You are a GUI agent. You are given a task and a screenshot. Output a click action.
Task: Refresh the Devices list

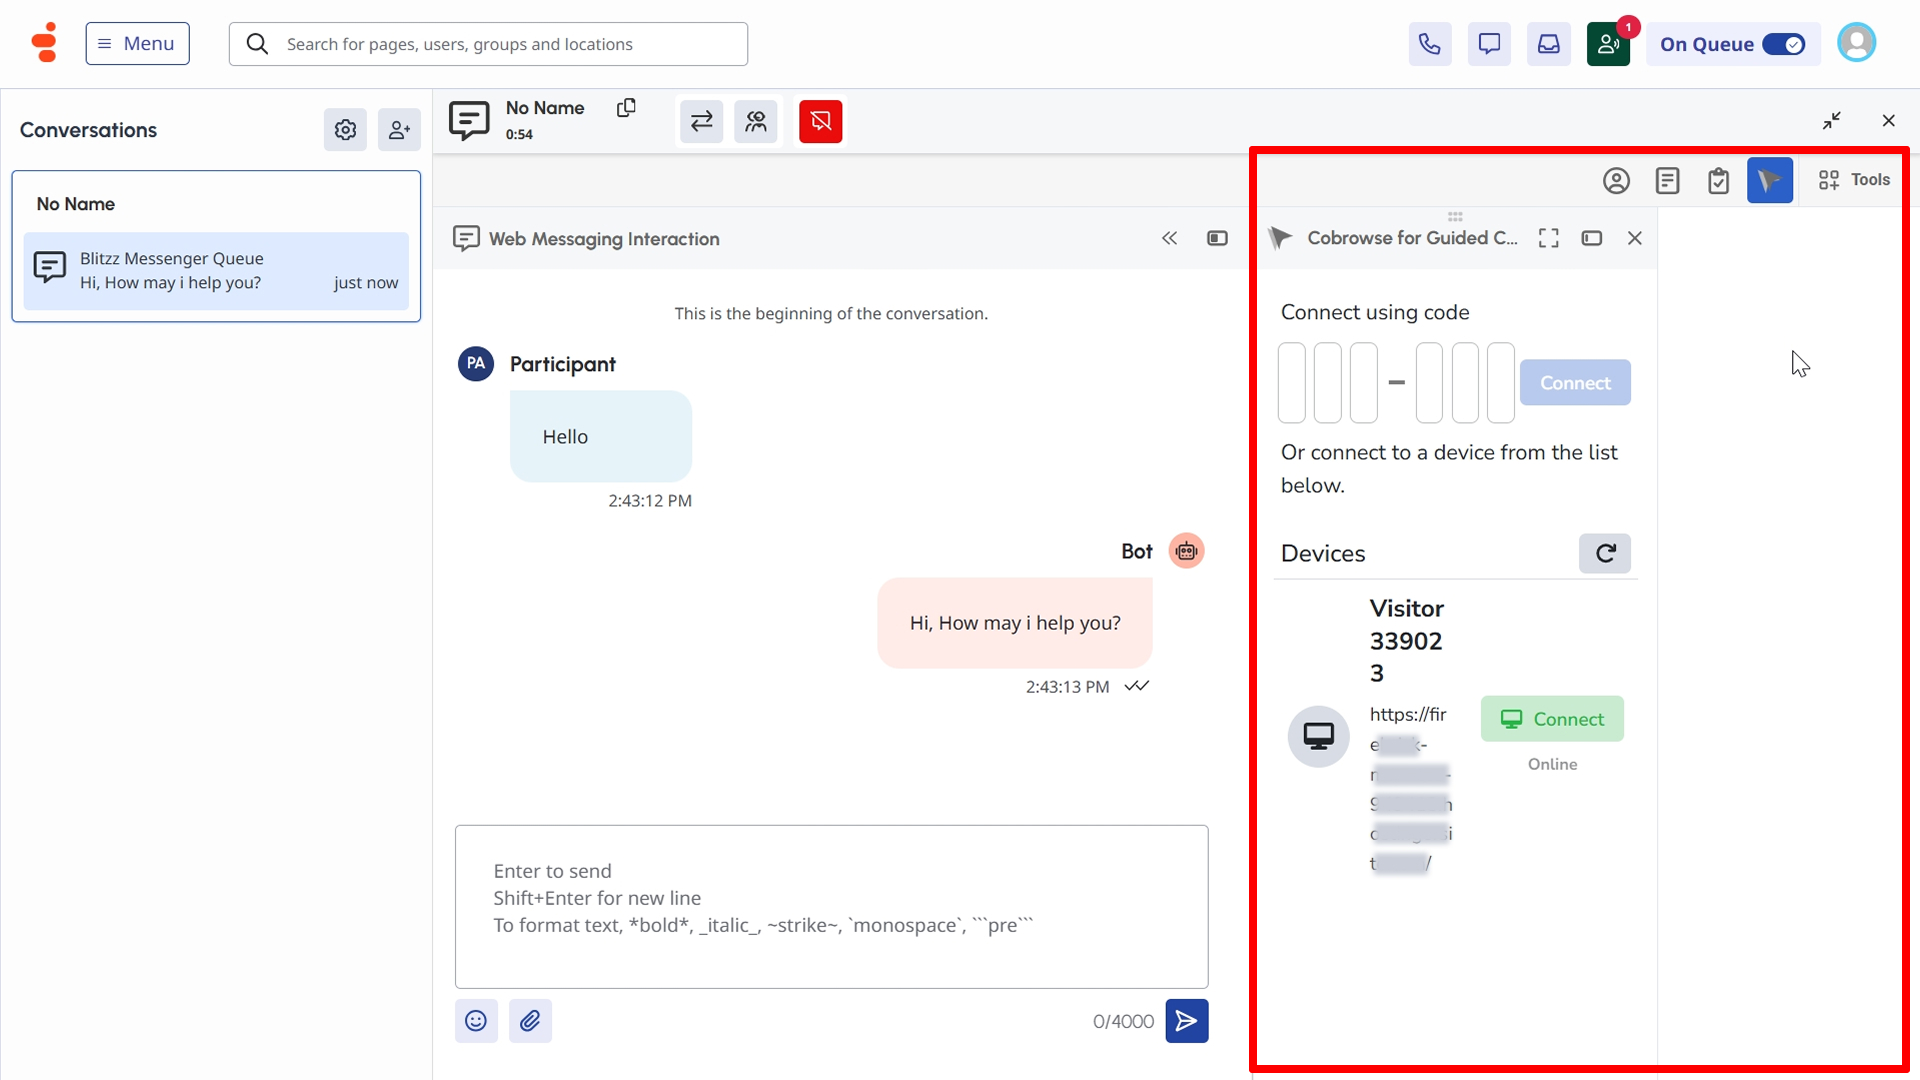(x=1604, y=554)
